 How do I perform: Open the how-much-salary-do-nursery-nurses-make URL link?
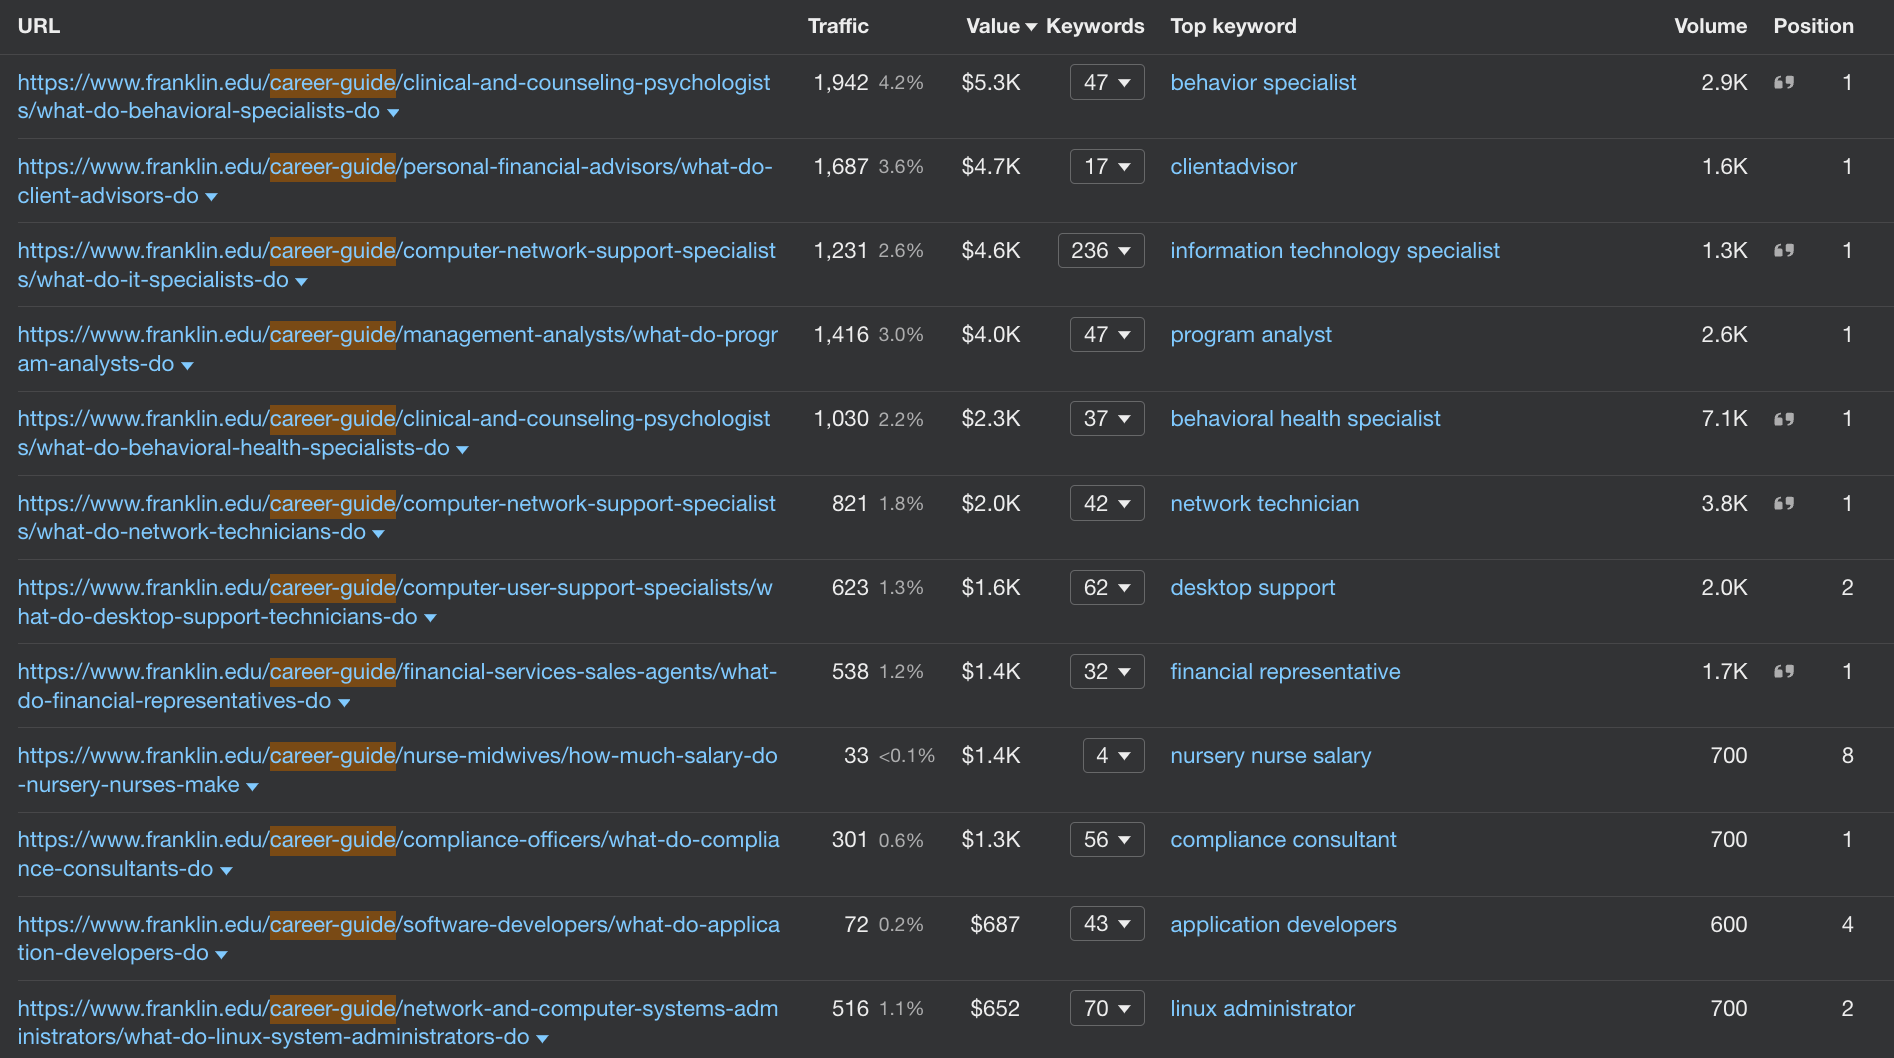click(397, 770)
